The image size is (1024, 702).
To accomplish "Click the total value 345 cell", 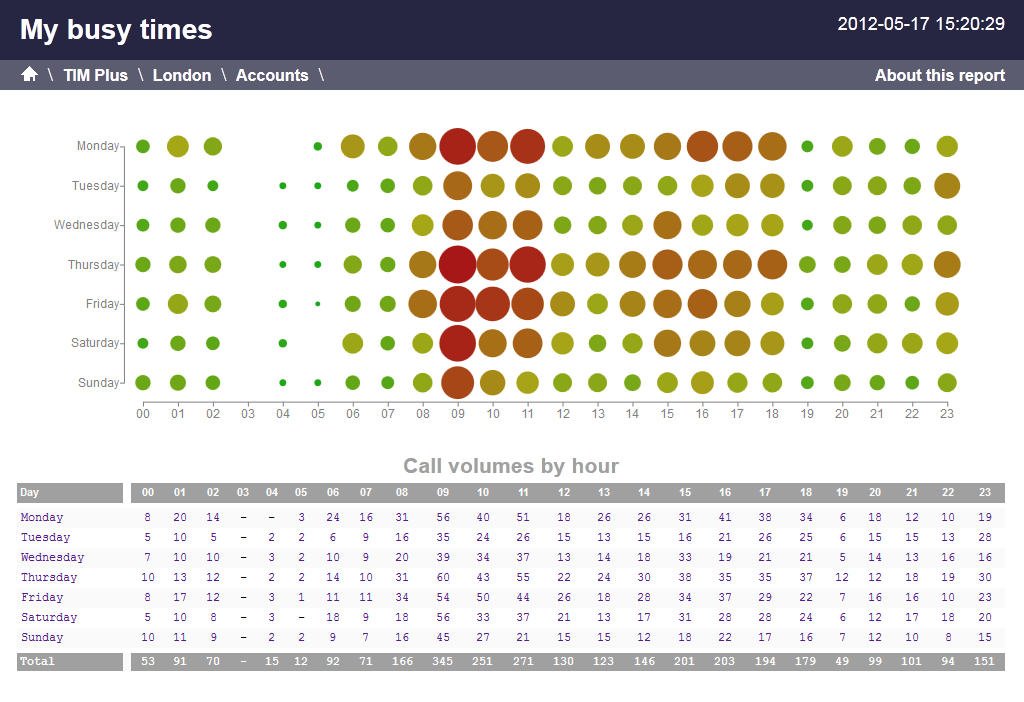I will click(x=442, y=662).
